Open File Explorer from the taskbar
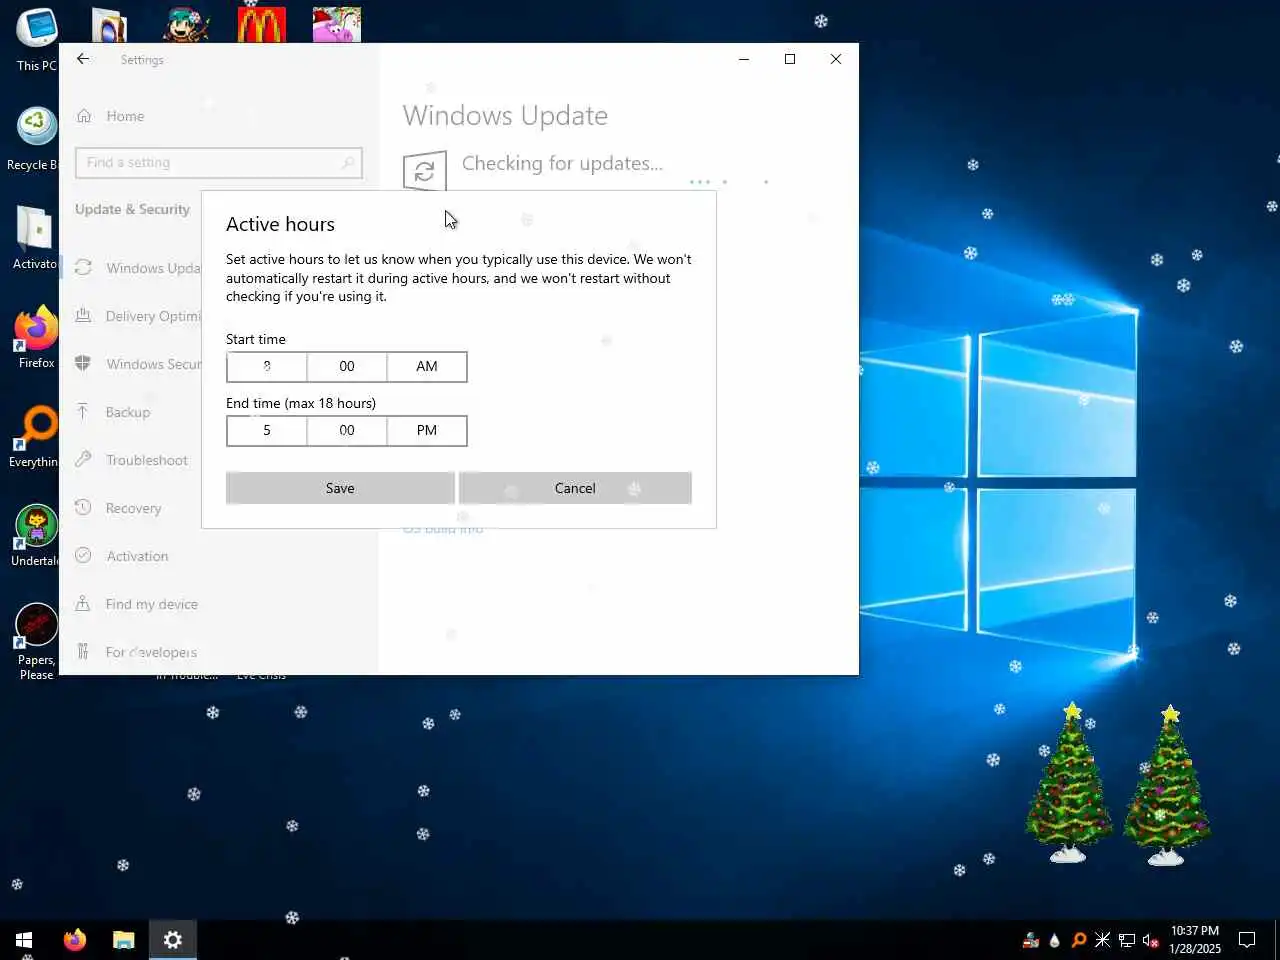The height and width of the screenshot is (960, 1280). [124, 940]
